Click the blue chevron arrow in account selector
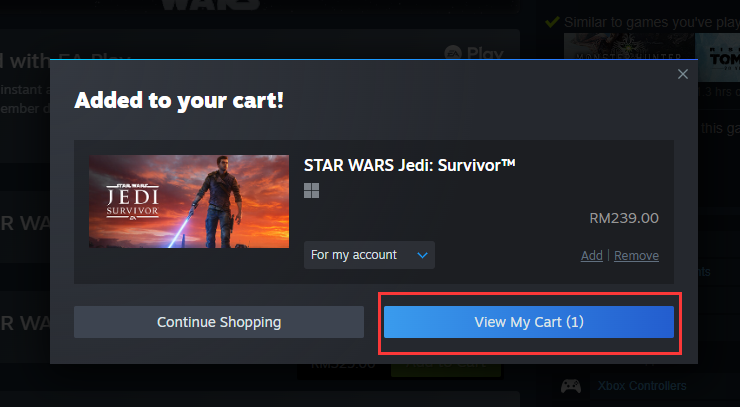 pyautogui.click(x=422, y=255)
